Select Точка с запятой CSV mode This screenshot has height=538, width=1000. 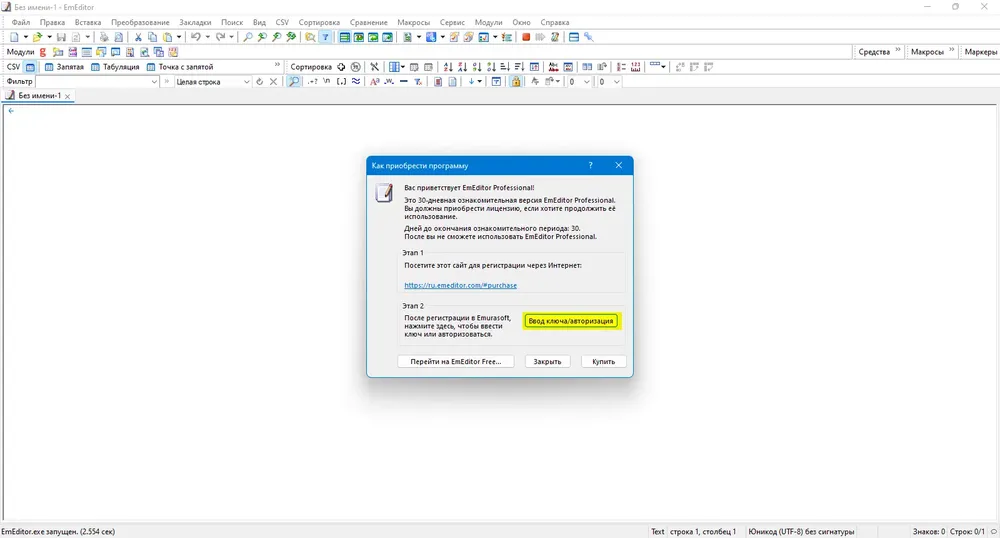click(180, 66)
